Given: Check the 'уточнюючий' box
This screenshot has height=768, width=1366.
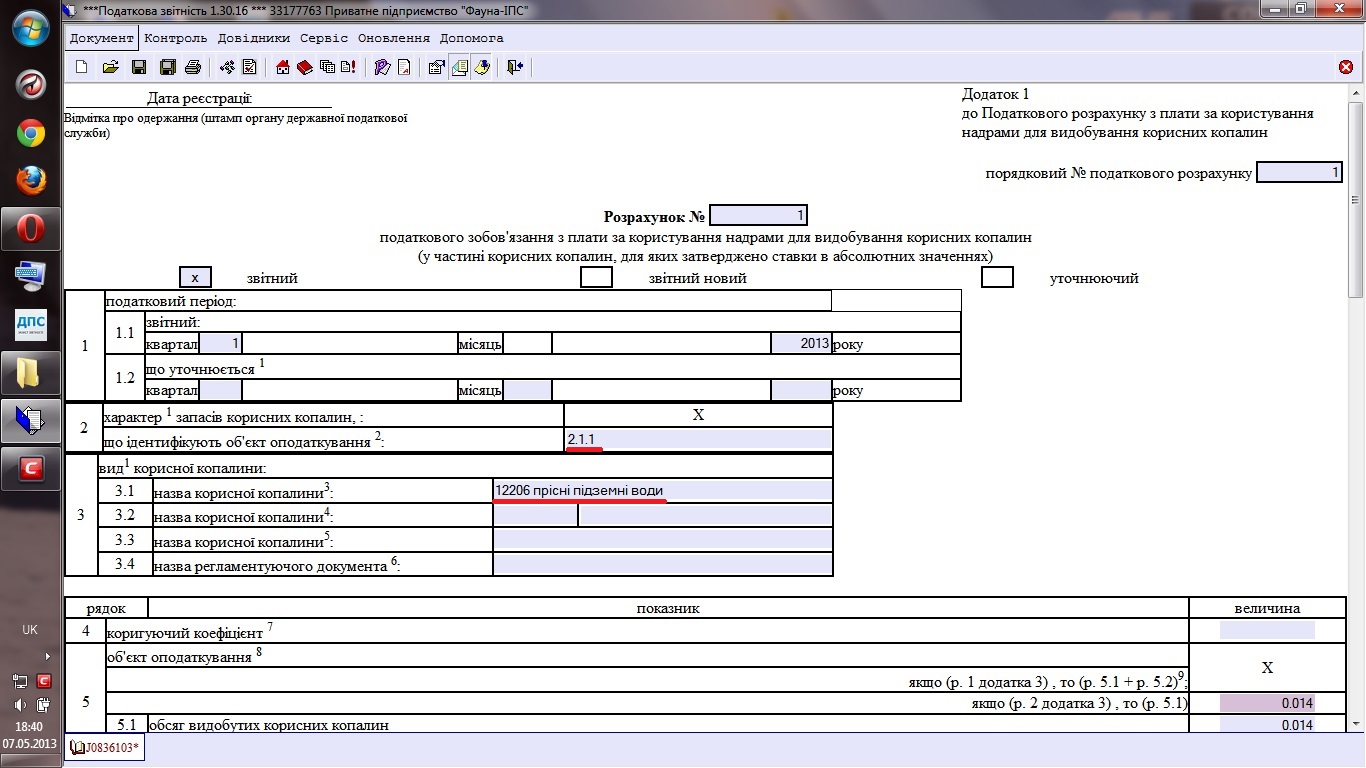Looking at the screenshot, I should coord(997,278).
